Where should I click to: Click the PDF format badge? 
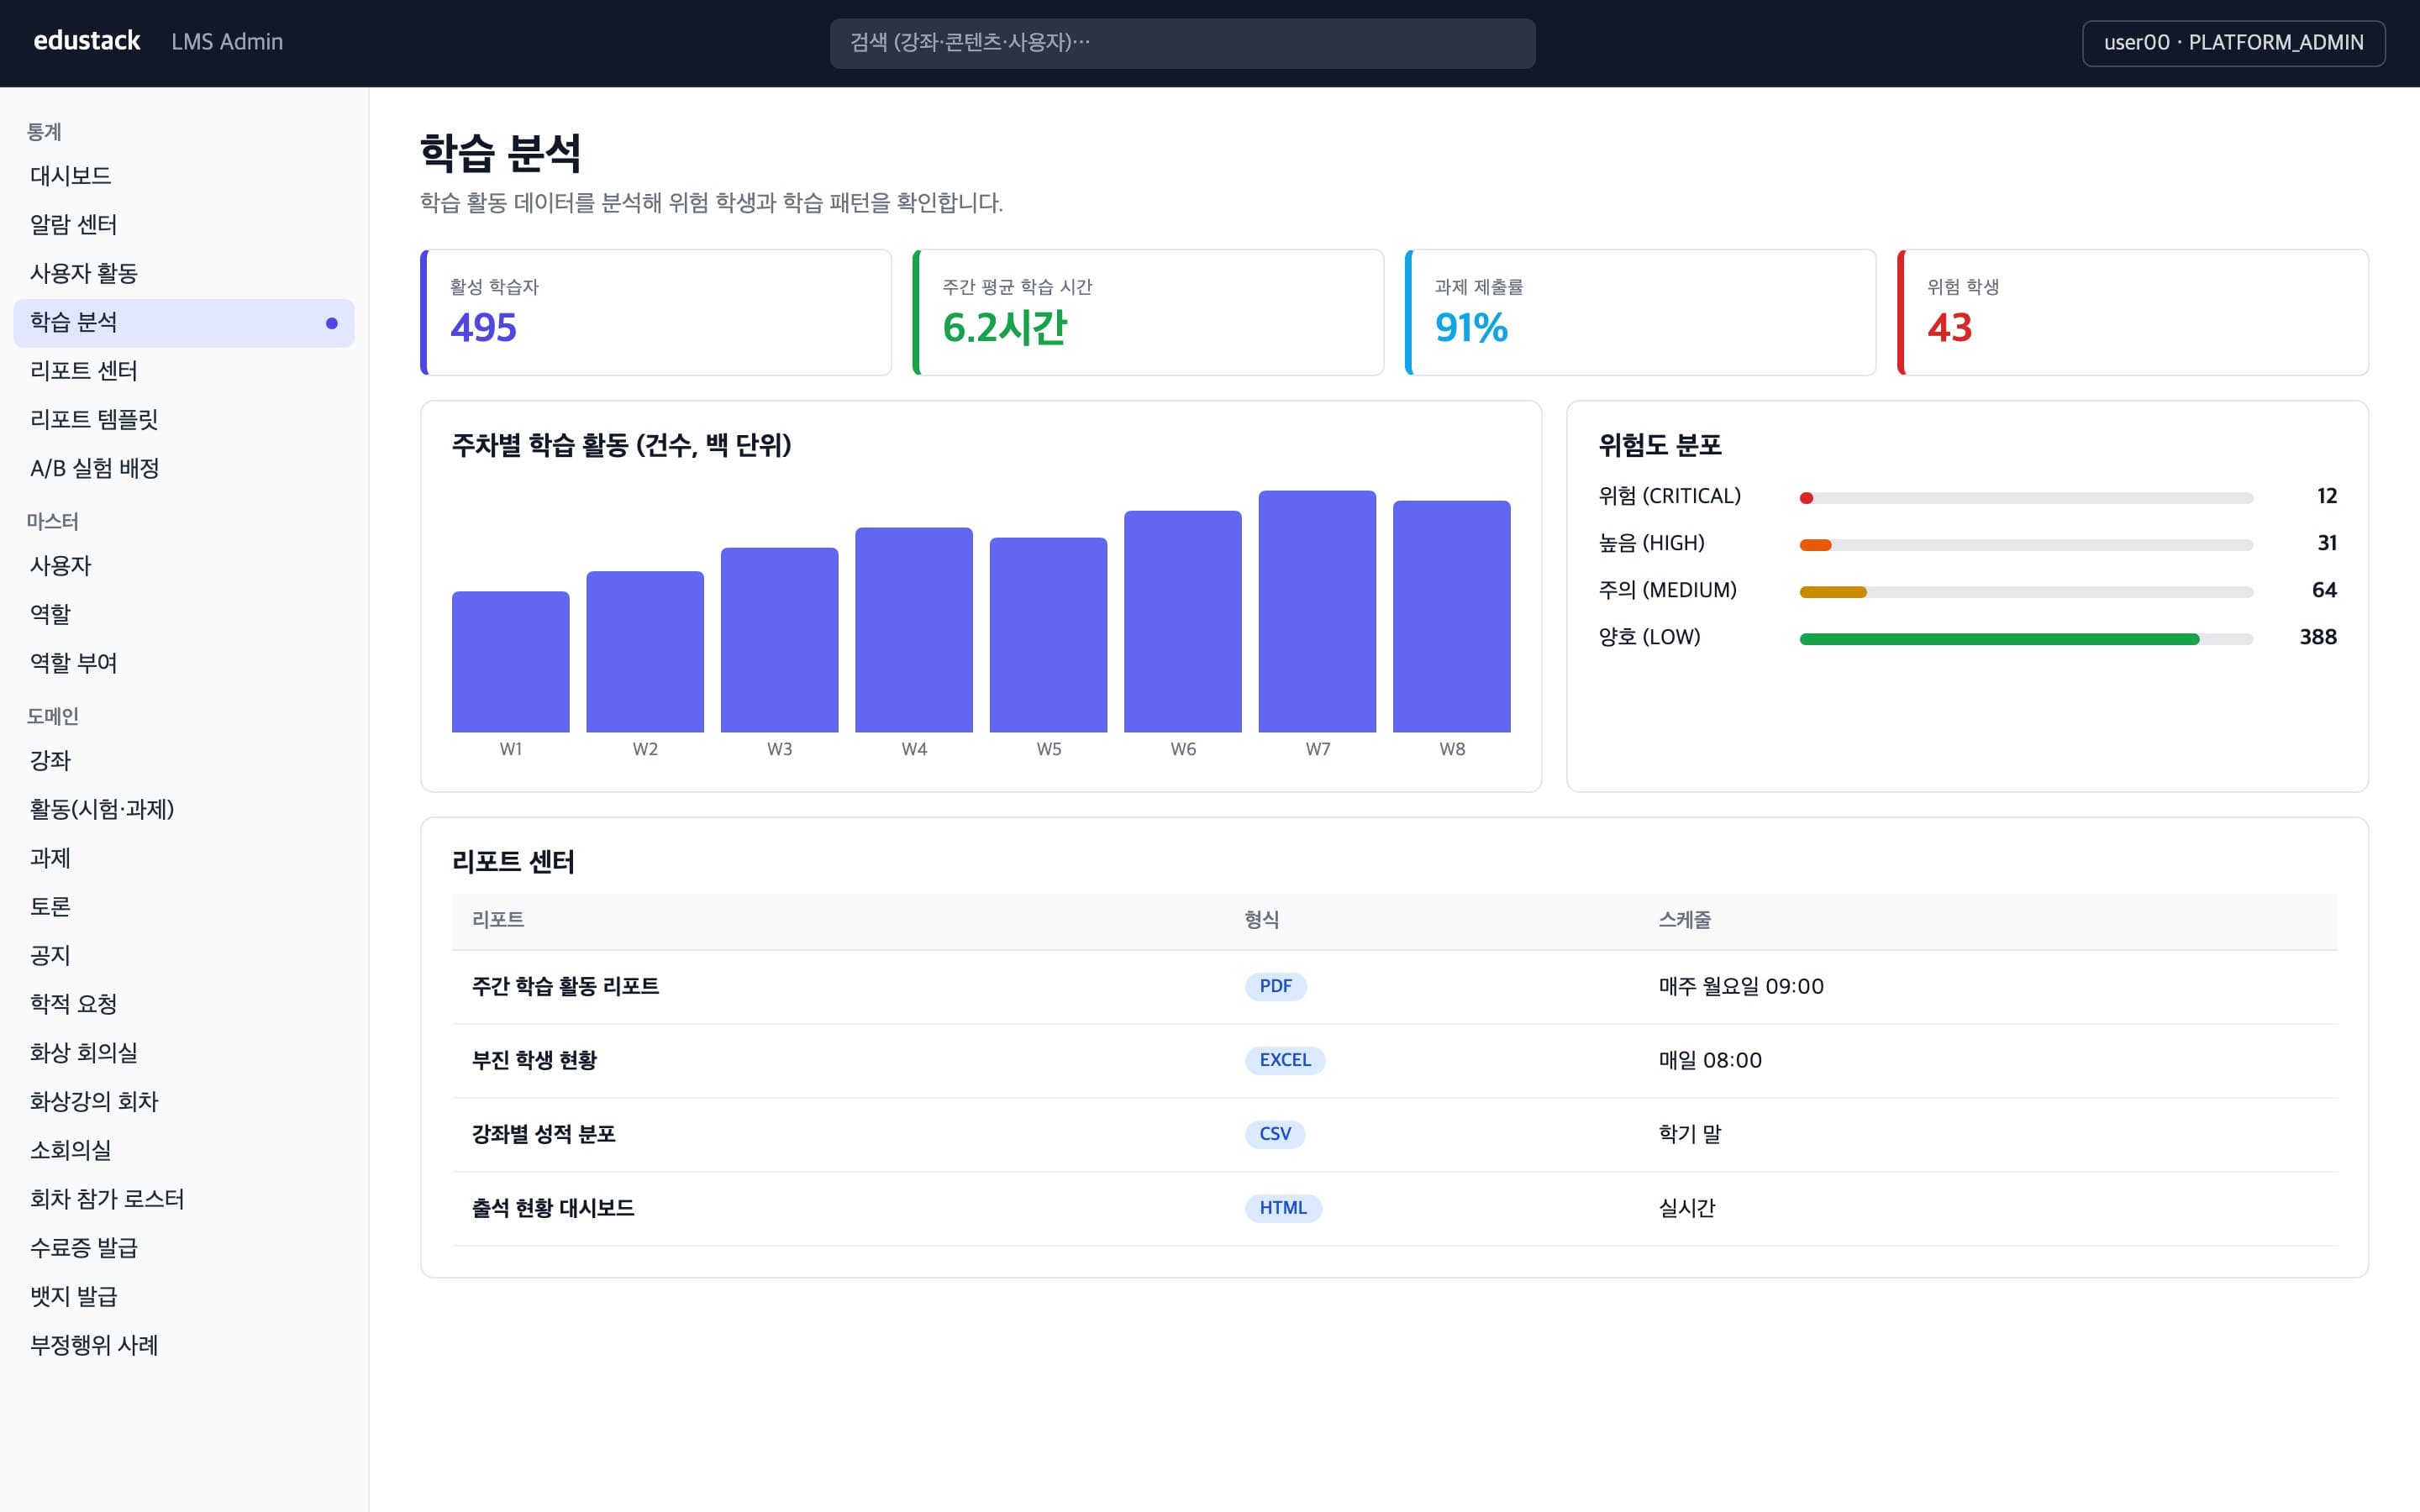click(x=1275, y=986)
